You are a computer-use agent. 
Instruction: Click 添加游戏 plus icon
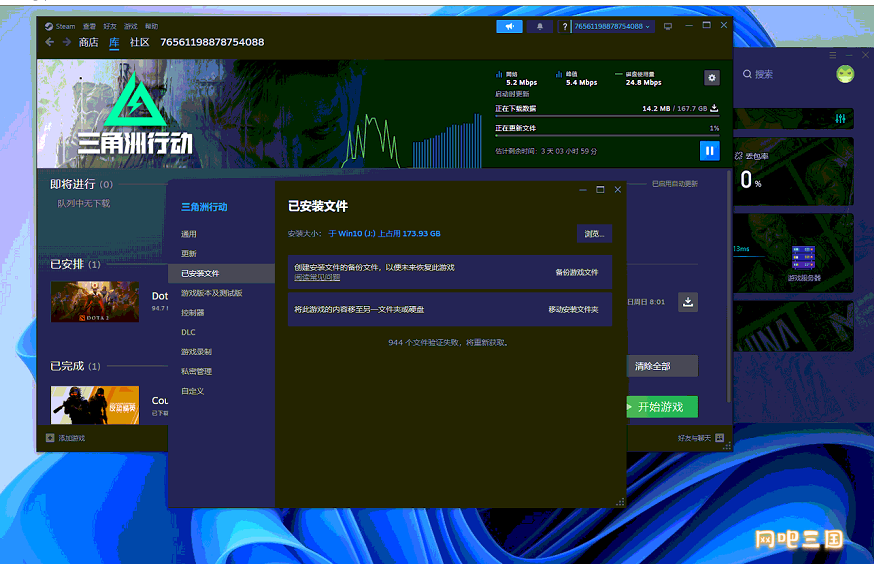click(50, 438)
